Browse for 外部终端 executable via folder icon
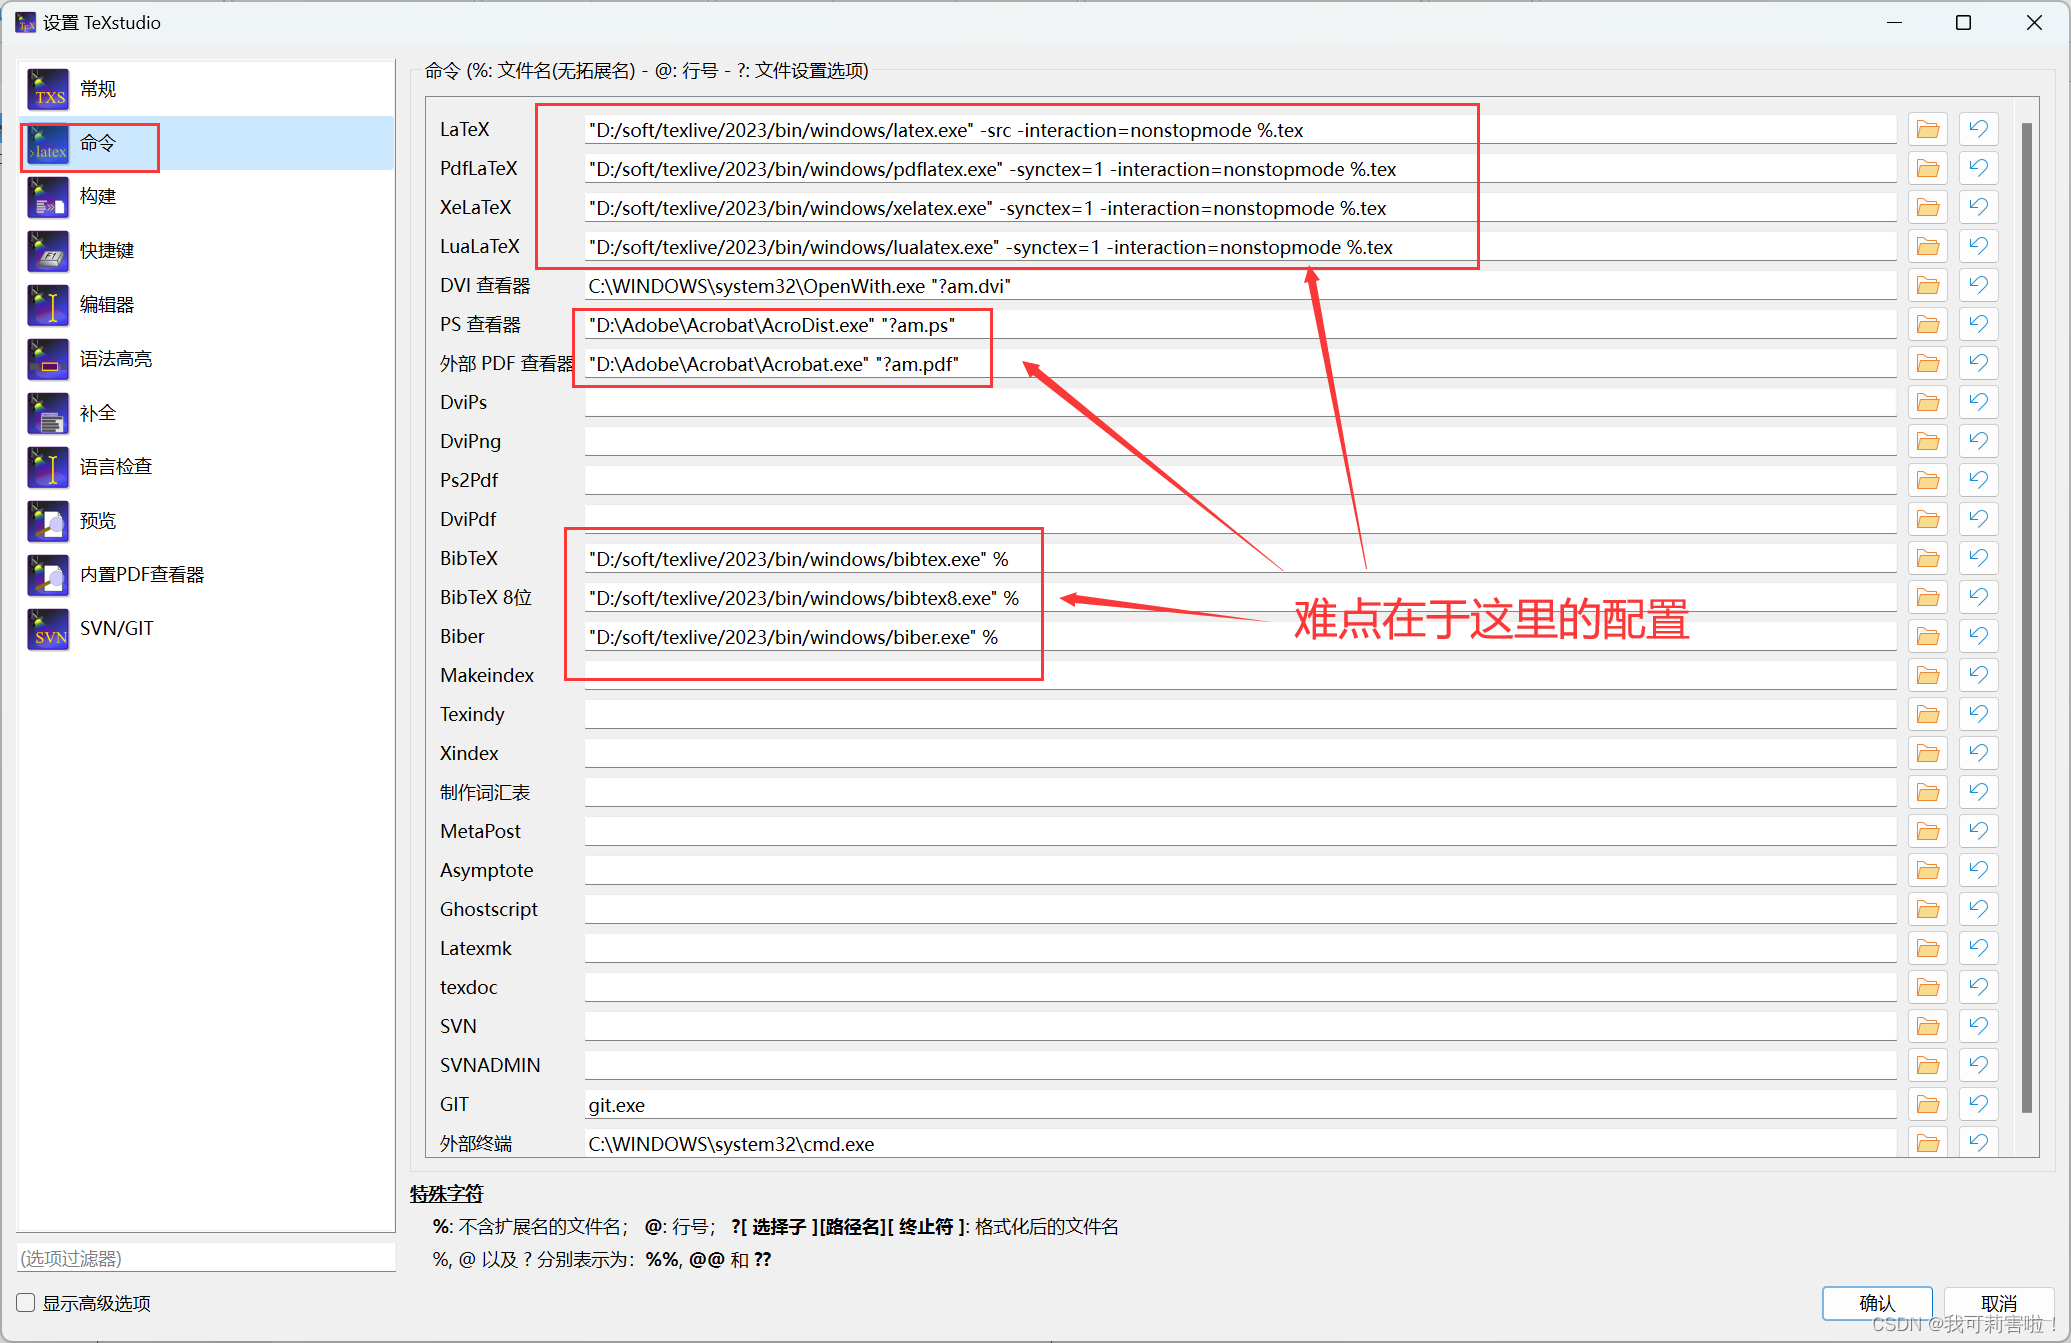Image resolution: width=2071 pixels, height=1343 pixels. pyautogui.click(x=1927, y=1142)
